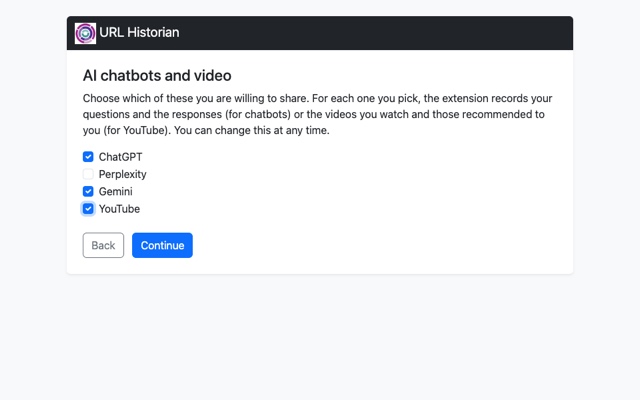Image resolution: width=640 pixels, height=400 pixels.
Task: Click the Gemini label text
Action: click(x=116, y=191)
